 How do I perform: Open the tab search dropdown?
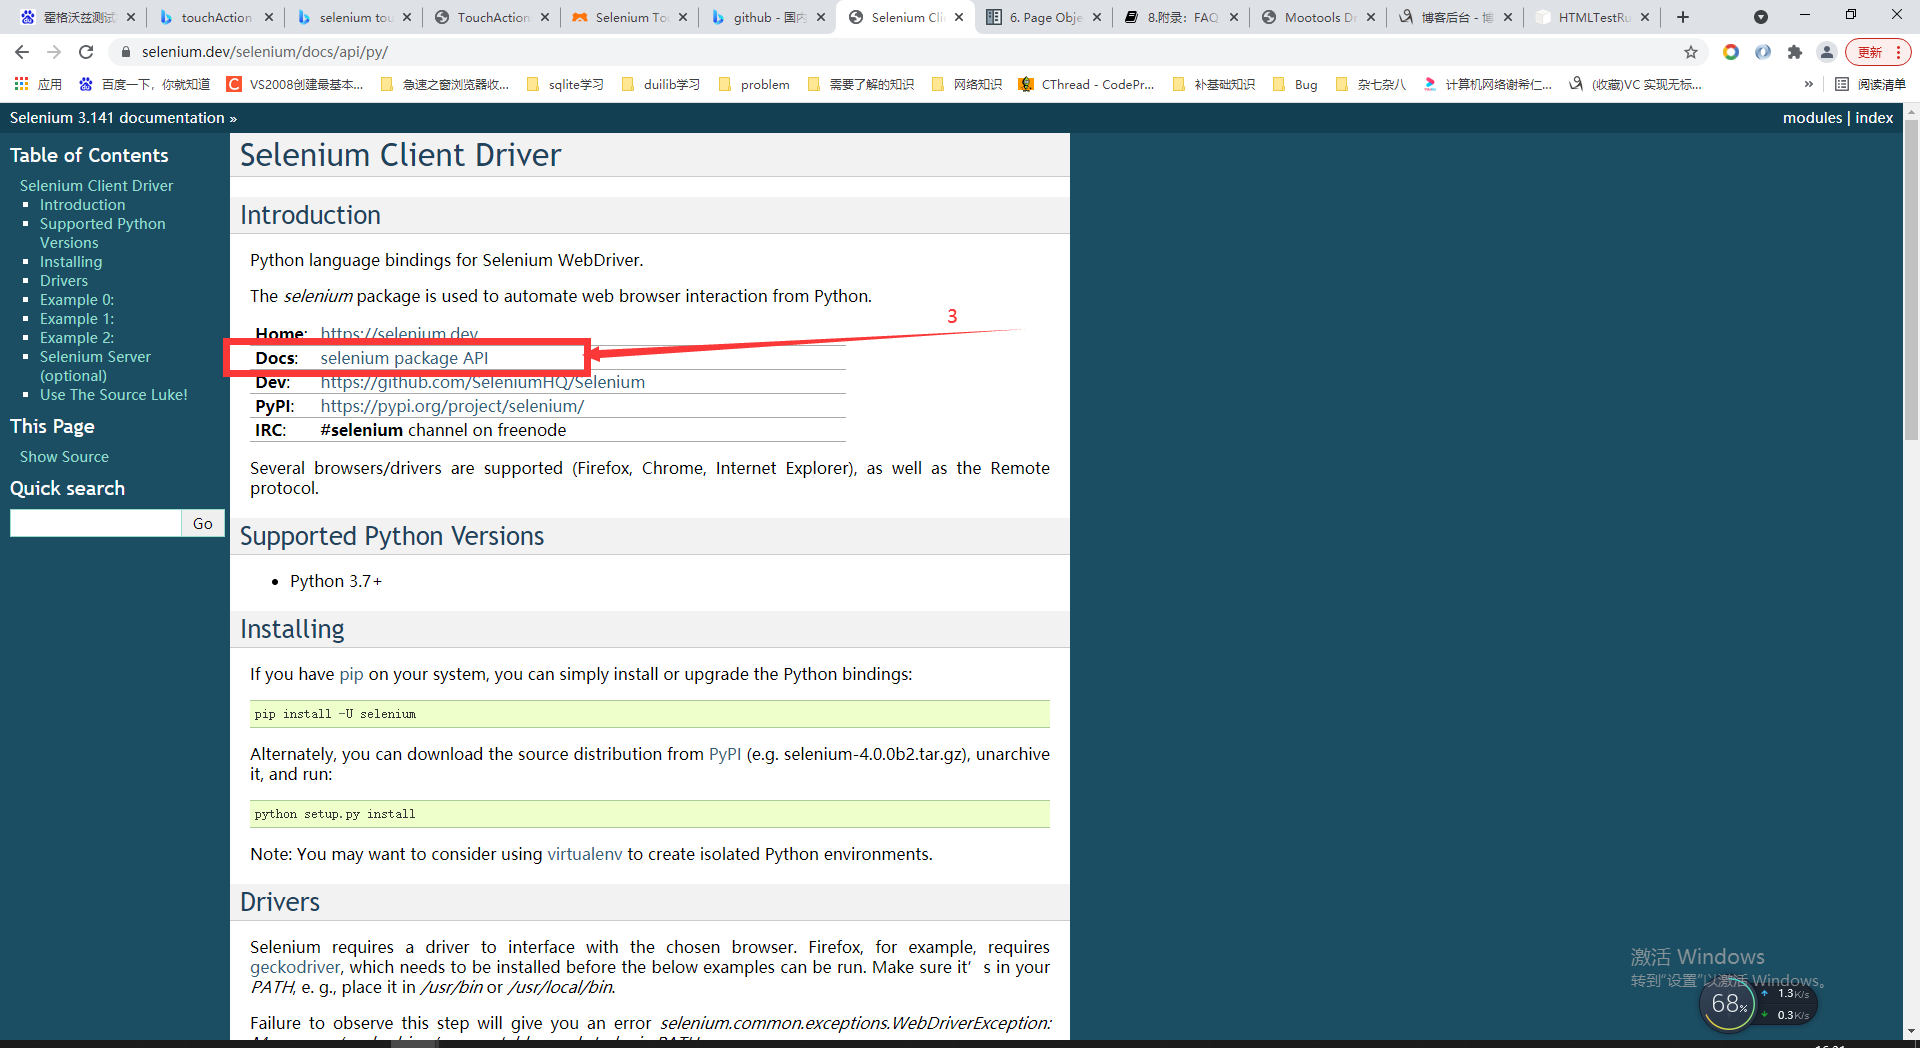point(1761,17)
